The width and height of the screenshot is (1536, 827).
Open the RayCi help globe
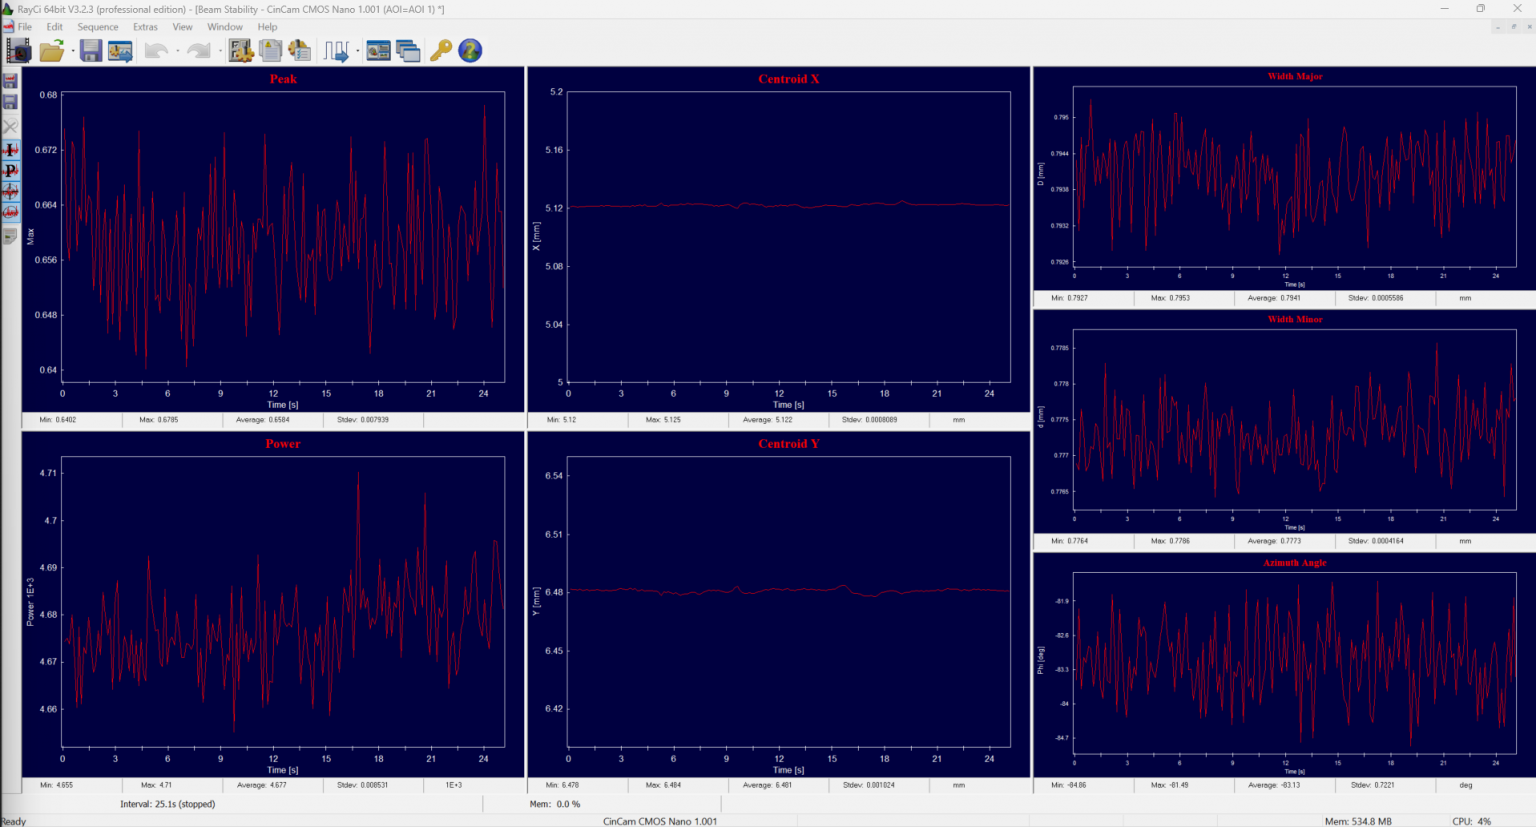coord(469,50)
